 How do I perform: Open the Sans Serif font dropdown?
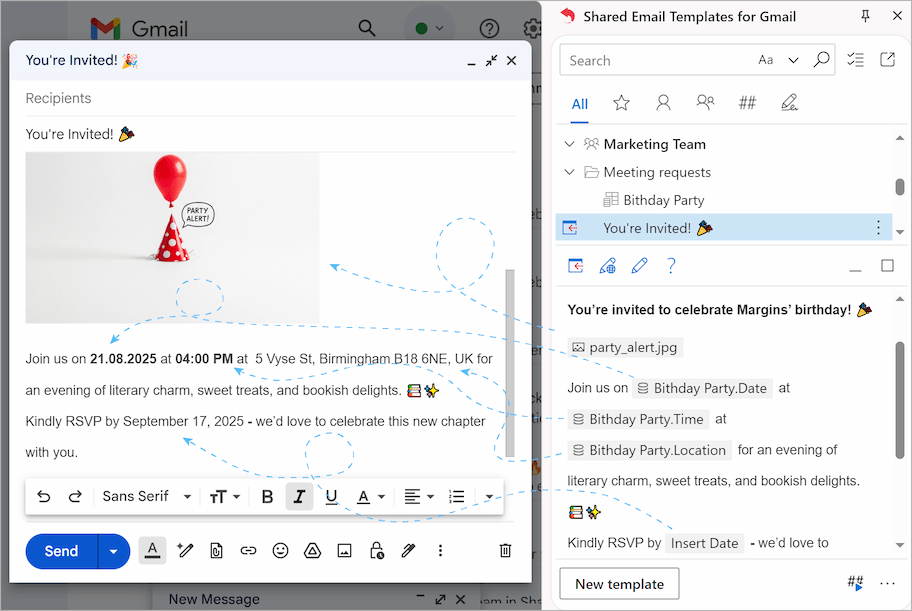tap(147, 496)
